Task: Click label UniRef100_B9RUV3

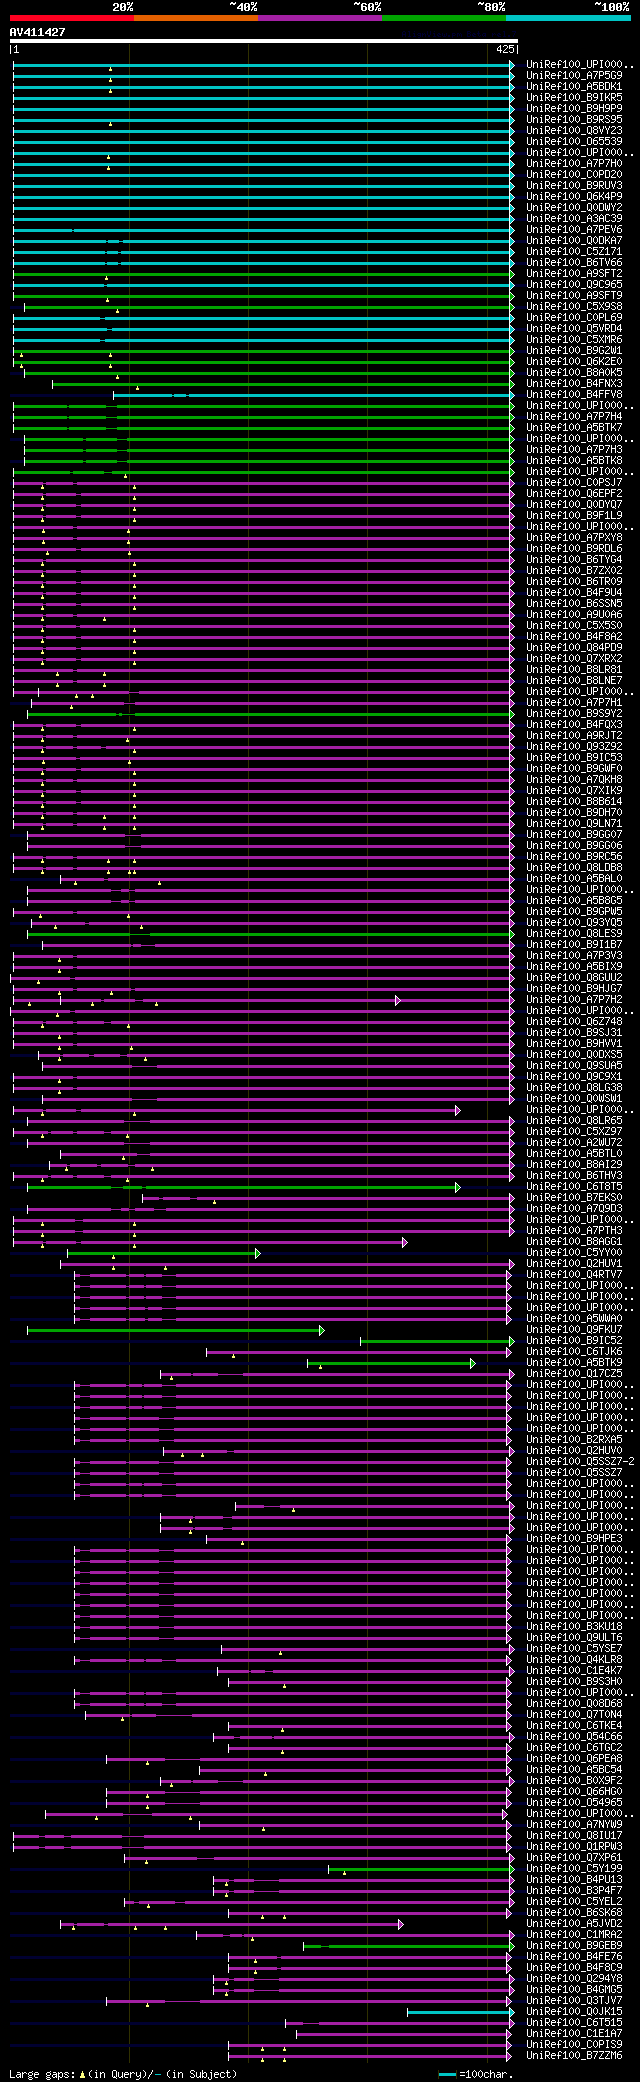Action: [574, 185]
